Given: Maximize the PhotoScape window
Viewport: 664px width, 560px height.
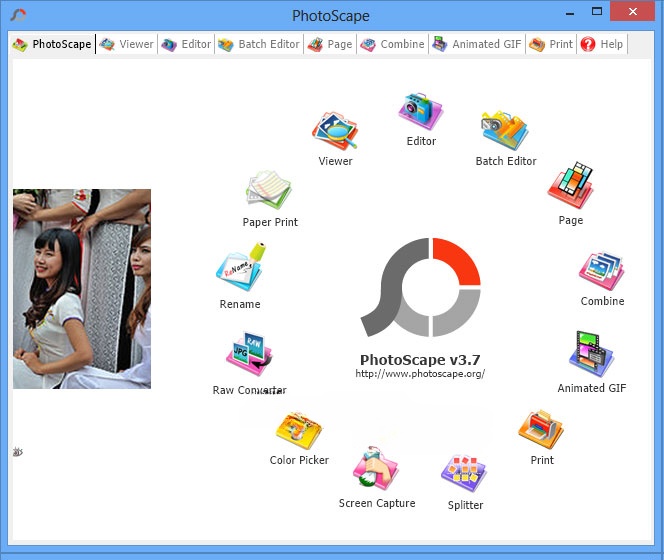Looking at the screenshot, I should click(597, 12).
